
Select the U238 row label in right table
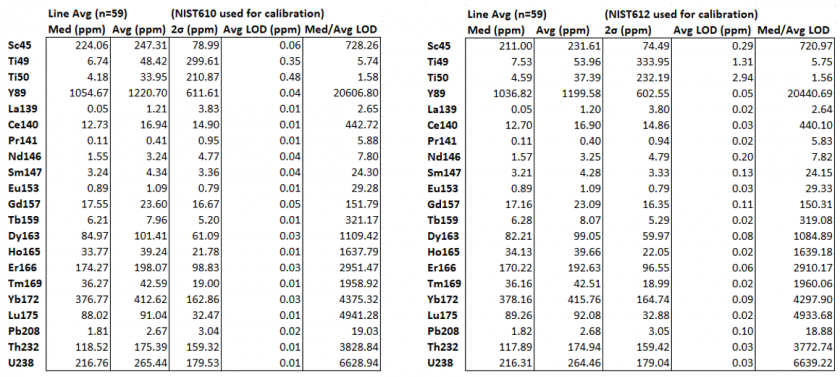pyautogui.click(x=441, y=363)
